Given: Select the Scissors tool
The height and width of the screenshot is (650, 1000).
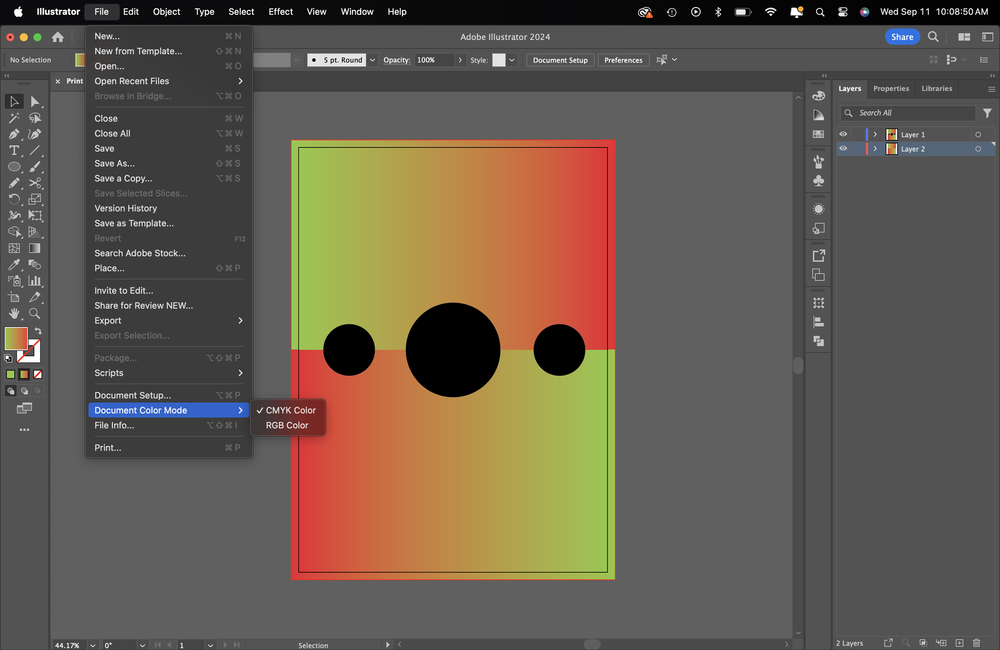Looking at the screenshot, I should 35,183.
